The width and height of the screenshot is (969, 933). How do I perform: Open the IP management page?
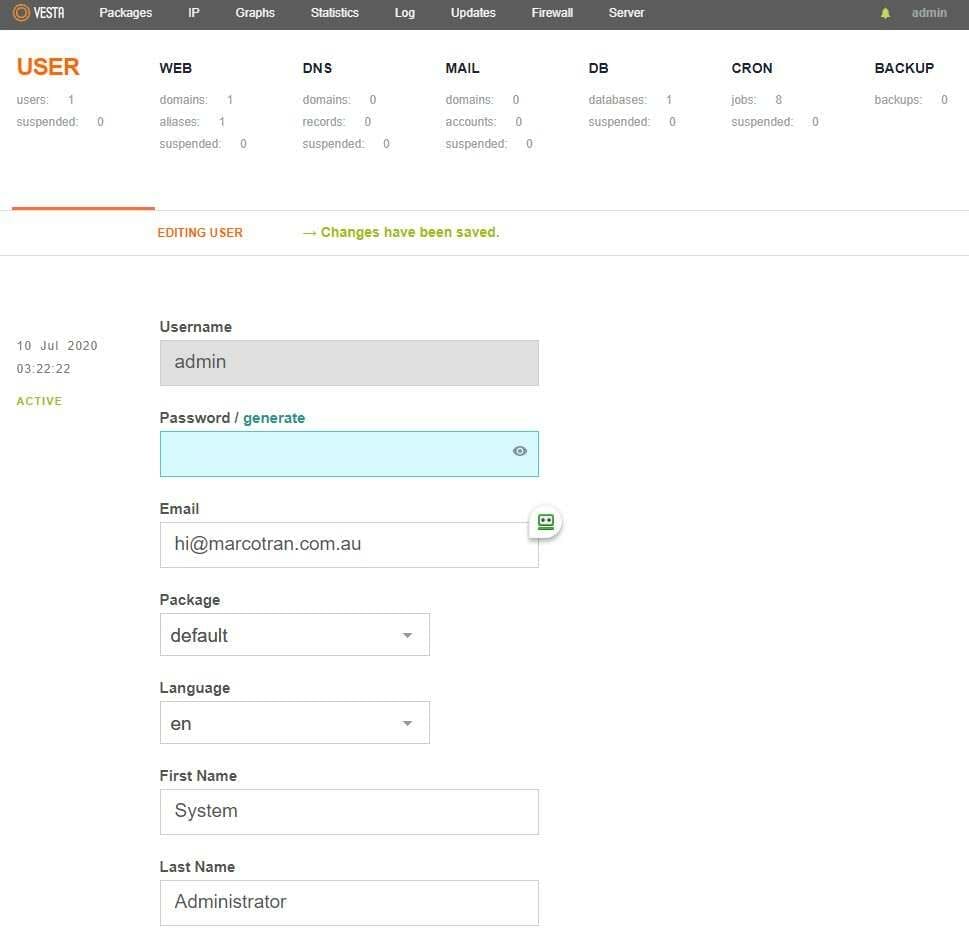192,13
